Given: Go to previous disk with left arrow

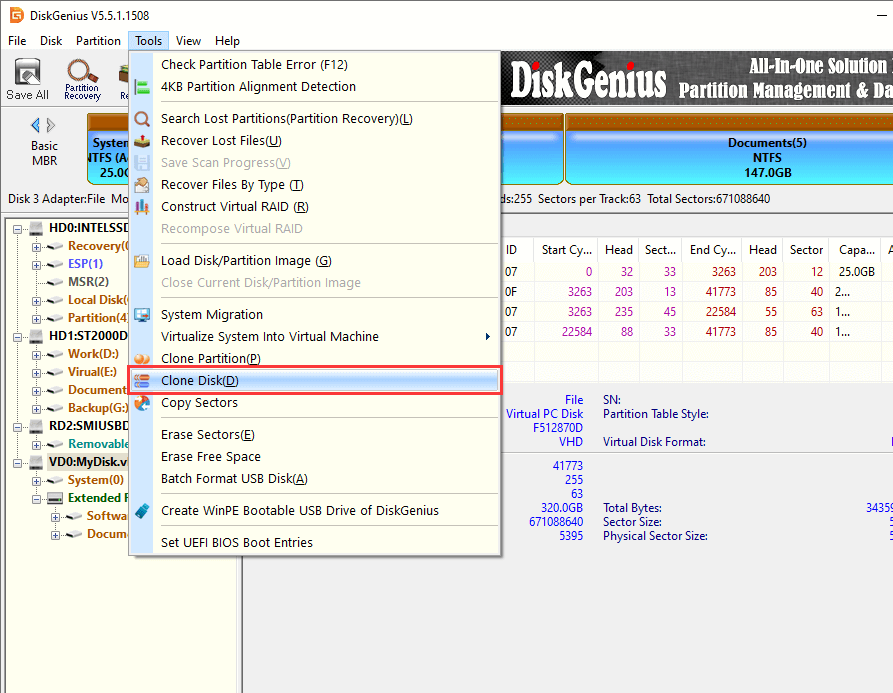Looking at the screenshot, I should point(36,125).
